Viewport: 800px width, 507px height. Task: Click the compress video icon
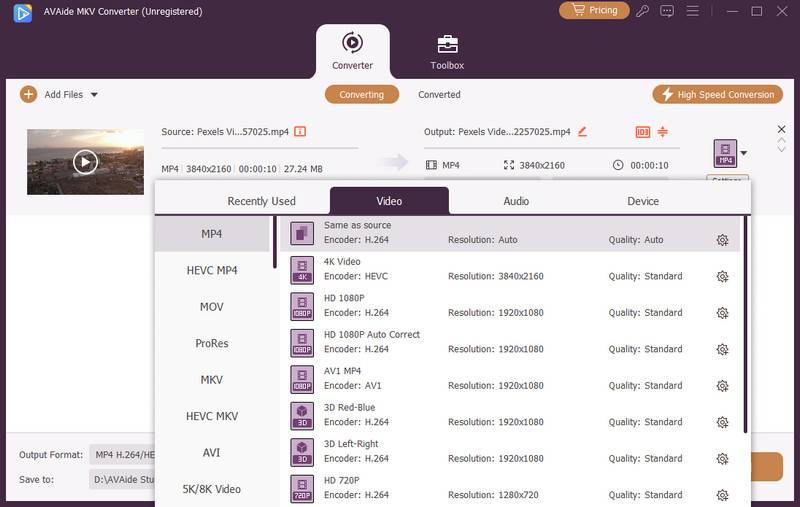tap(663, 132)
